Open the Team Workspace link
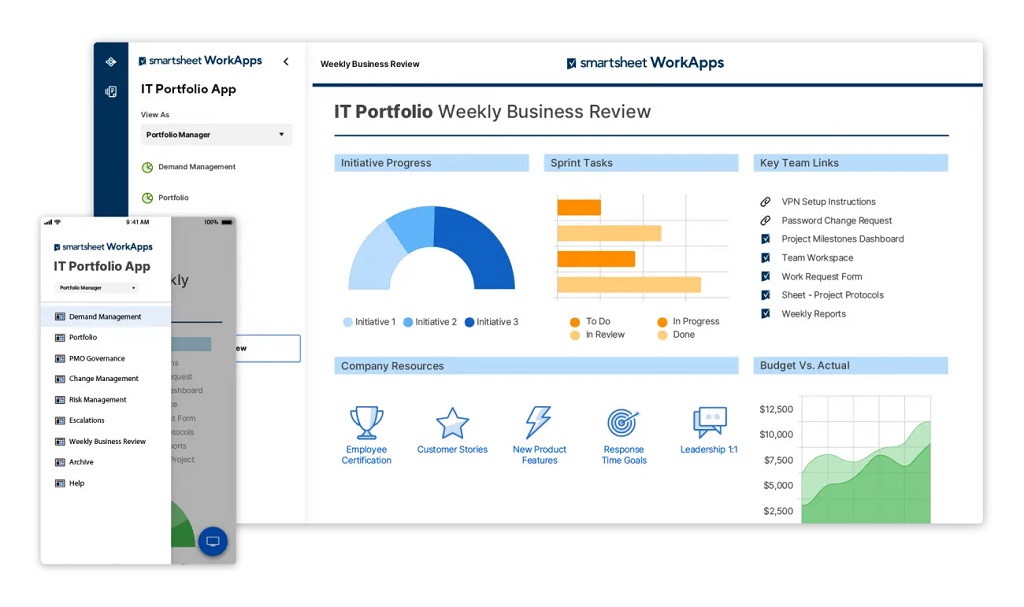Image resolution: width=1024 pixels, height=607 pixels. click(817, 258)
